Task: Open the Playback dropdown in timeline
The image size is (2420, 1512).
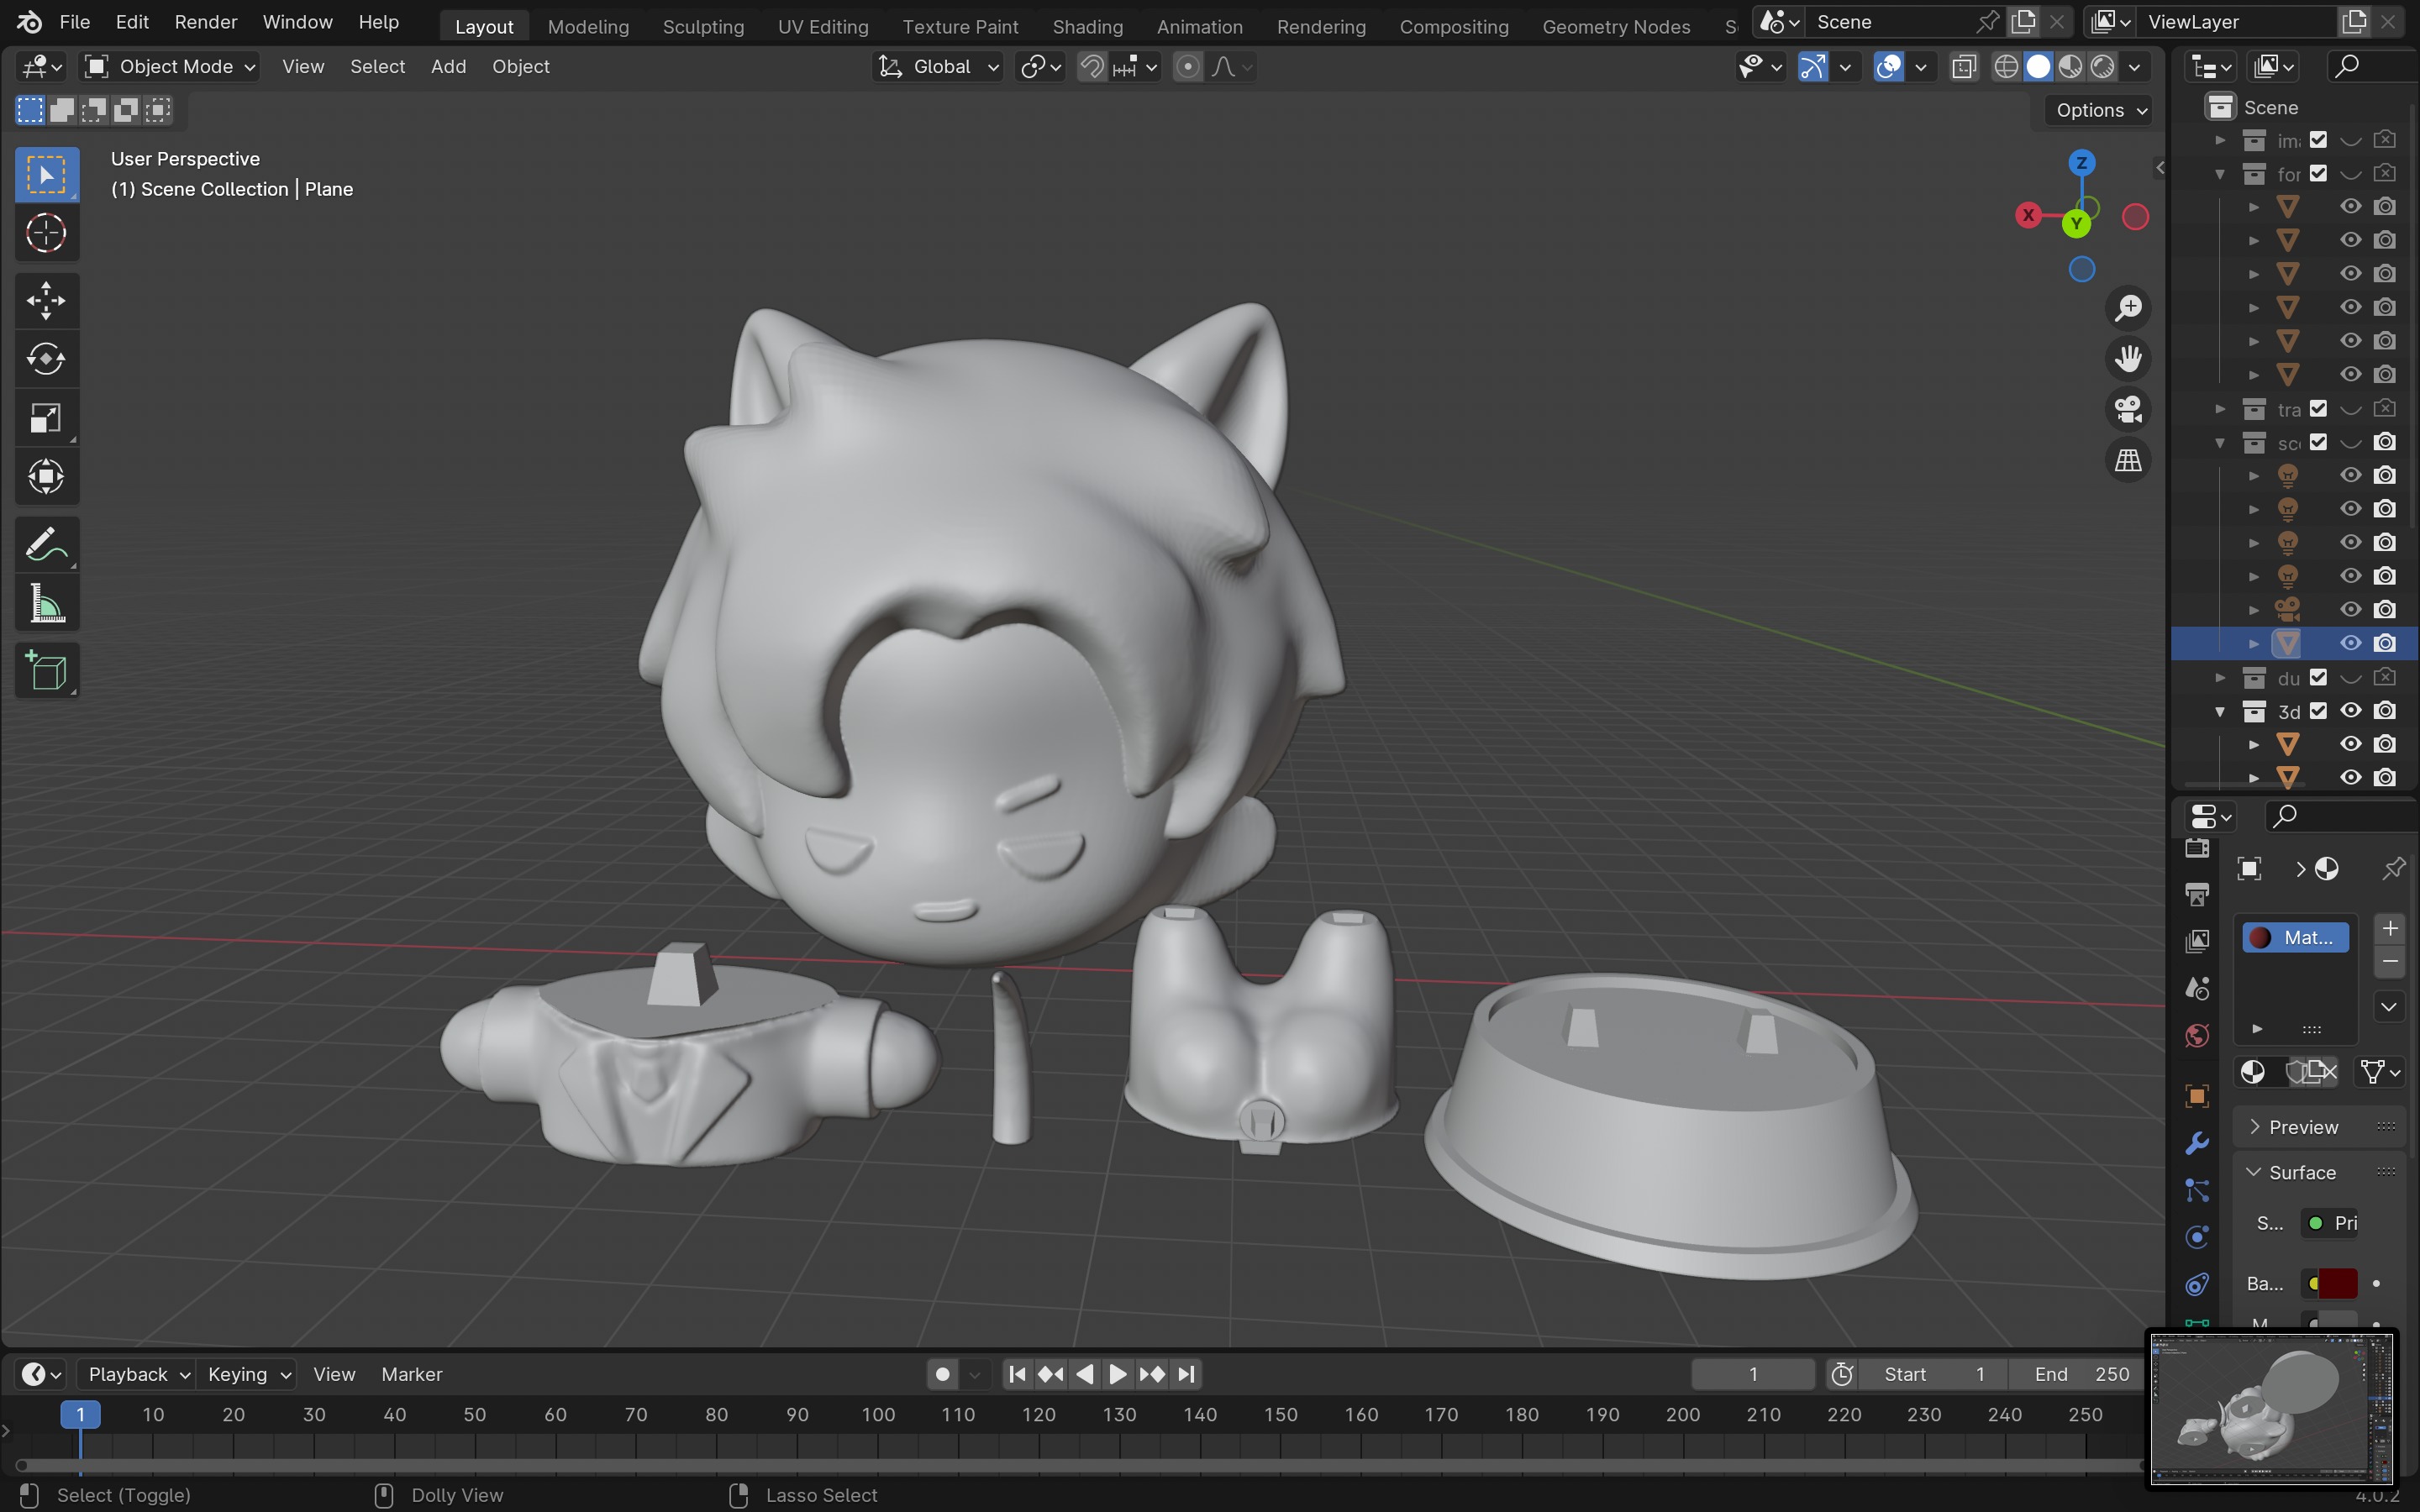Action: click(137, 1374)
